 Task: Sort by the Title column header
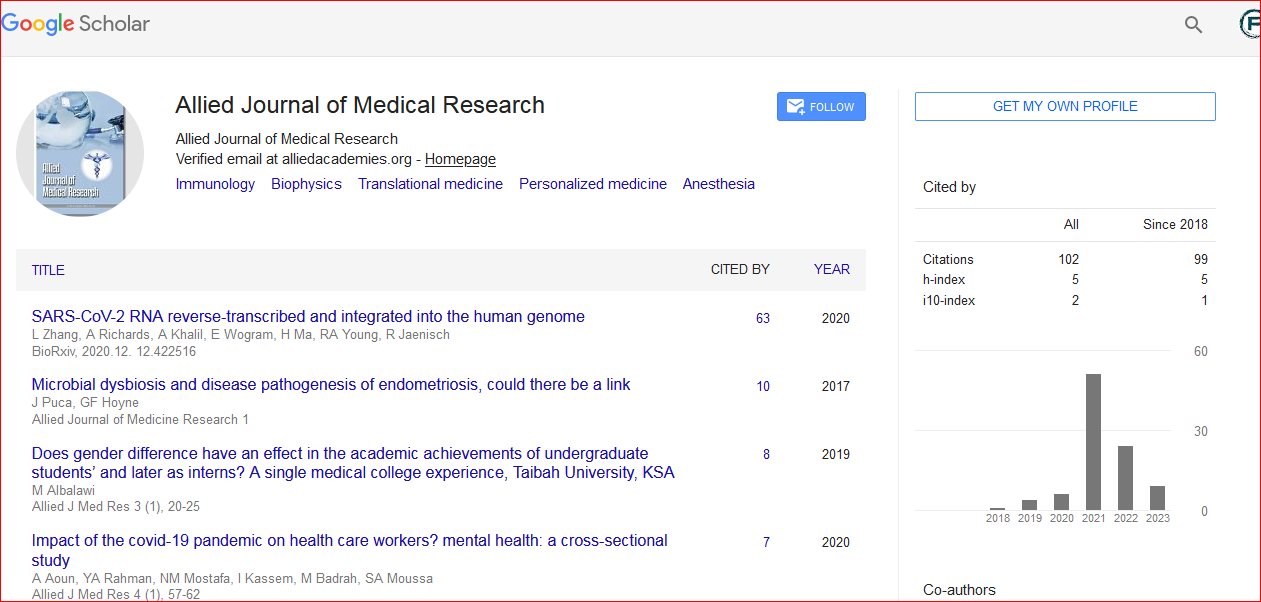point(48,270)
